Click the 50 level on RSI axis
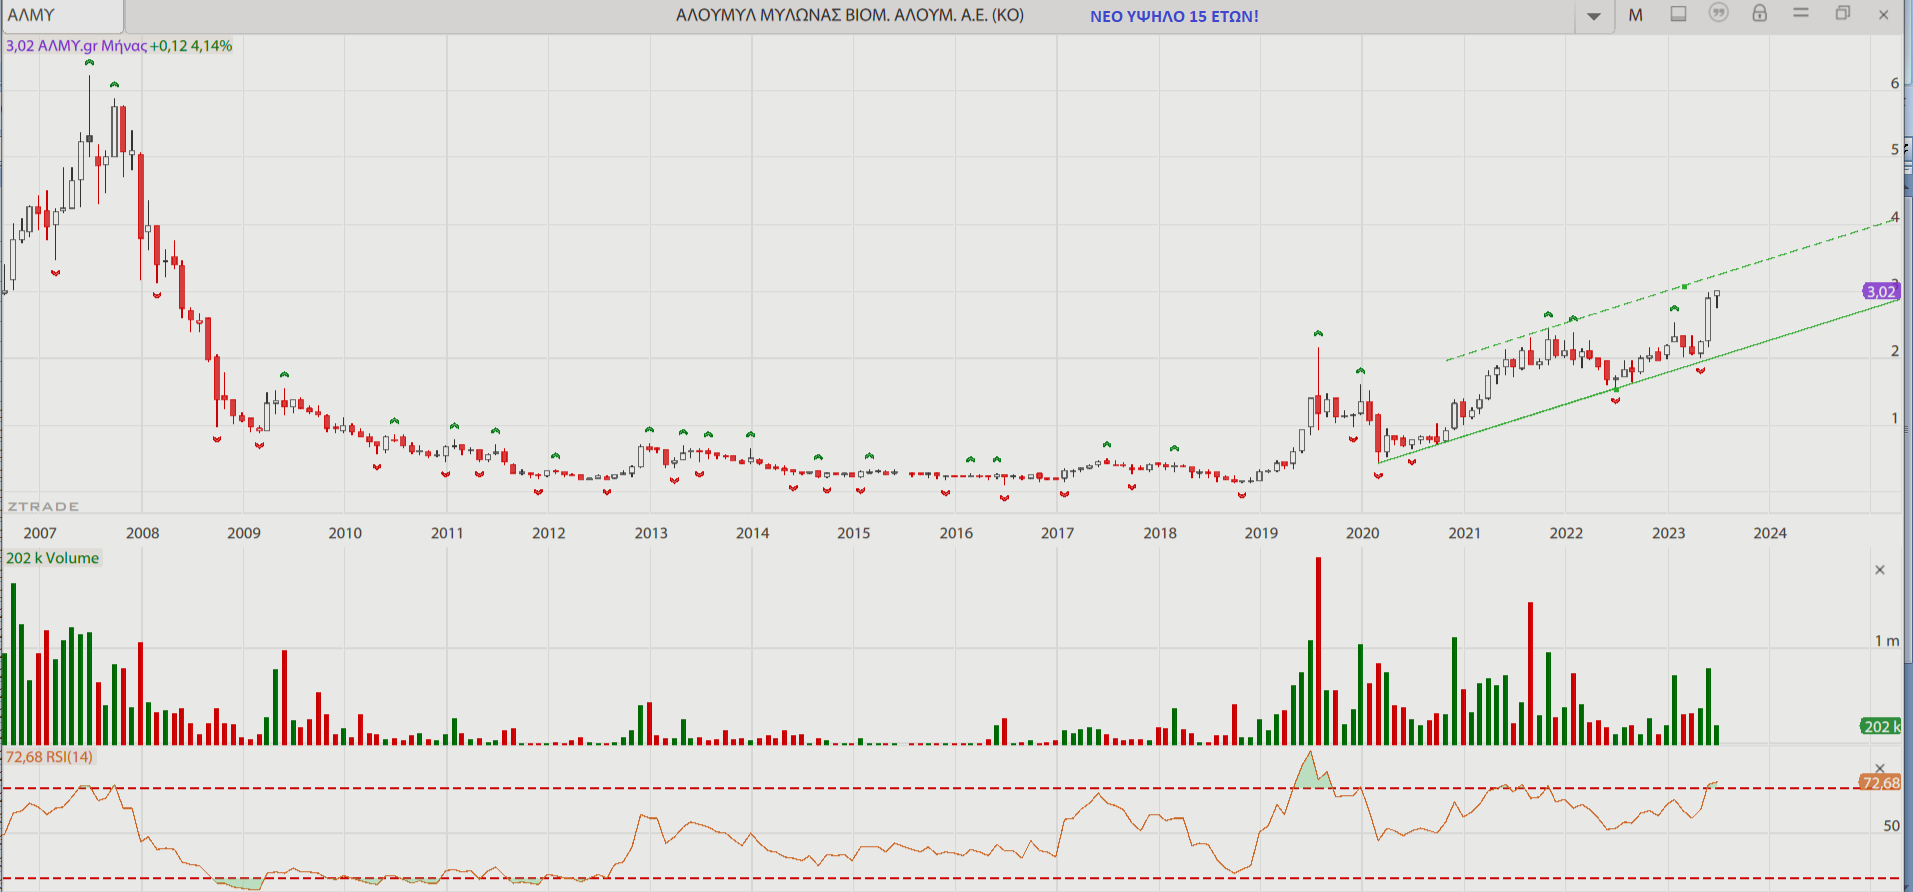 [x=1892, y=826]
